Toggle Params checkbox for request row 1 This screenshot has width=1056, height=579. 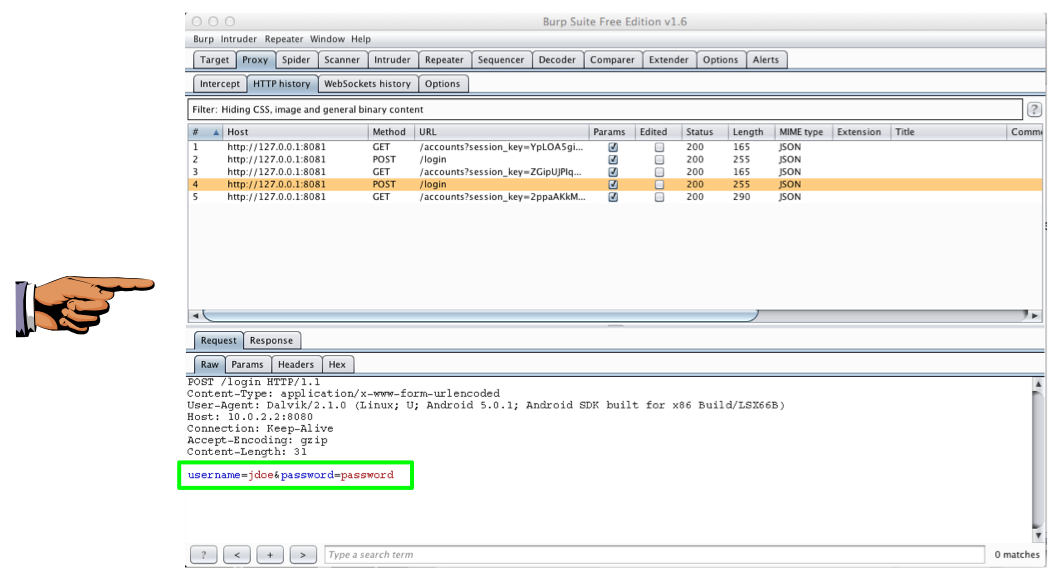tap(613, 147)
